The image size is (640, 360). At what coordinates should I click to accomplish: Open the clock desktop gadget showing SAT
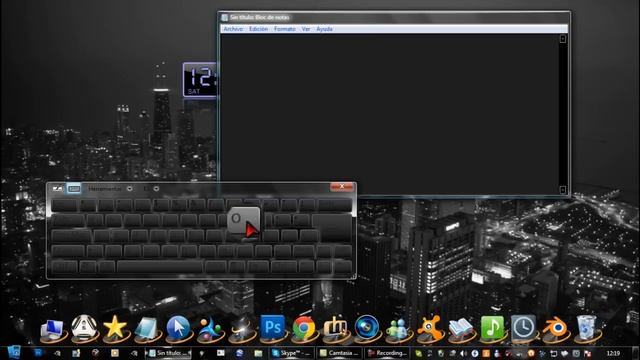pos(200,80)
